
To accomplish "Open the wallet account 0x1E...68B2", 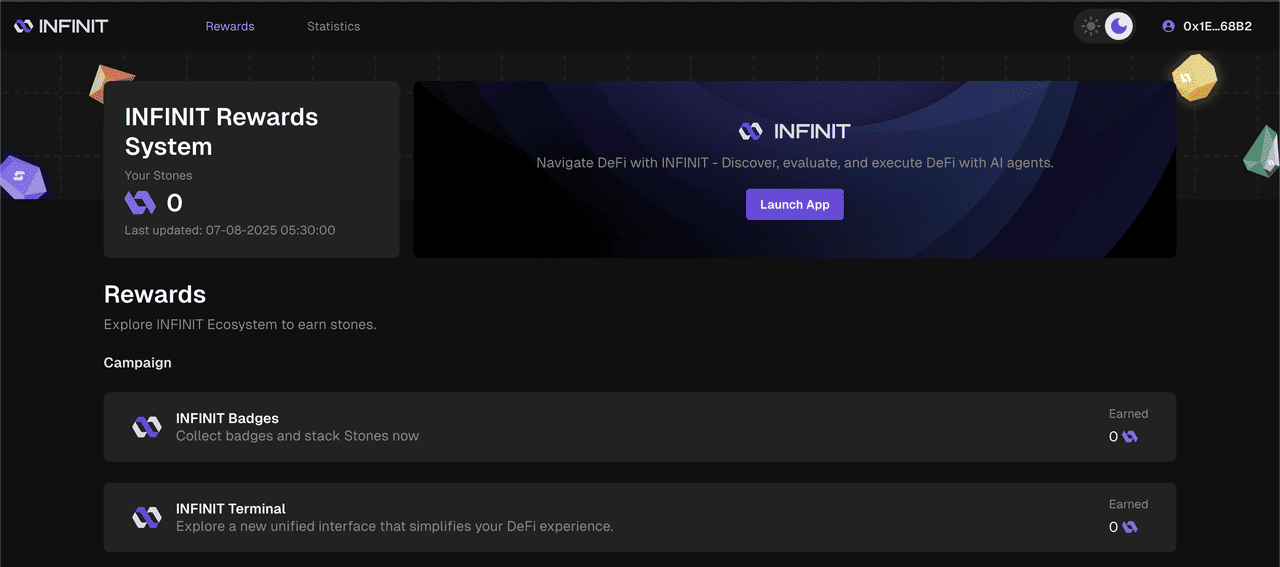I will pos(1207,27).
